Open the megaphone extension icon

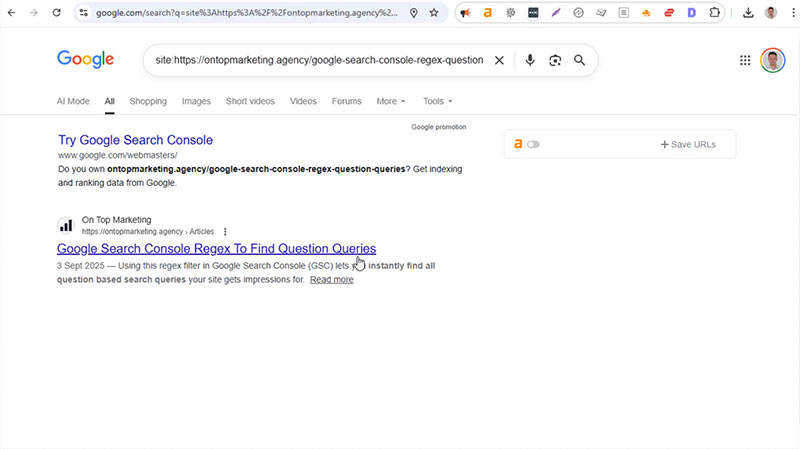pyautogui.click(x=465, y=13)
